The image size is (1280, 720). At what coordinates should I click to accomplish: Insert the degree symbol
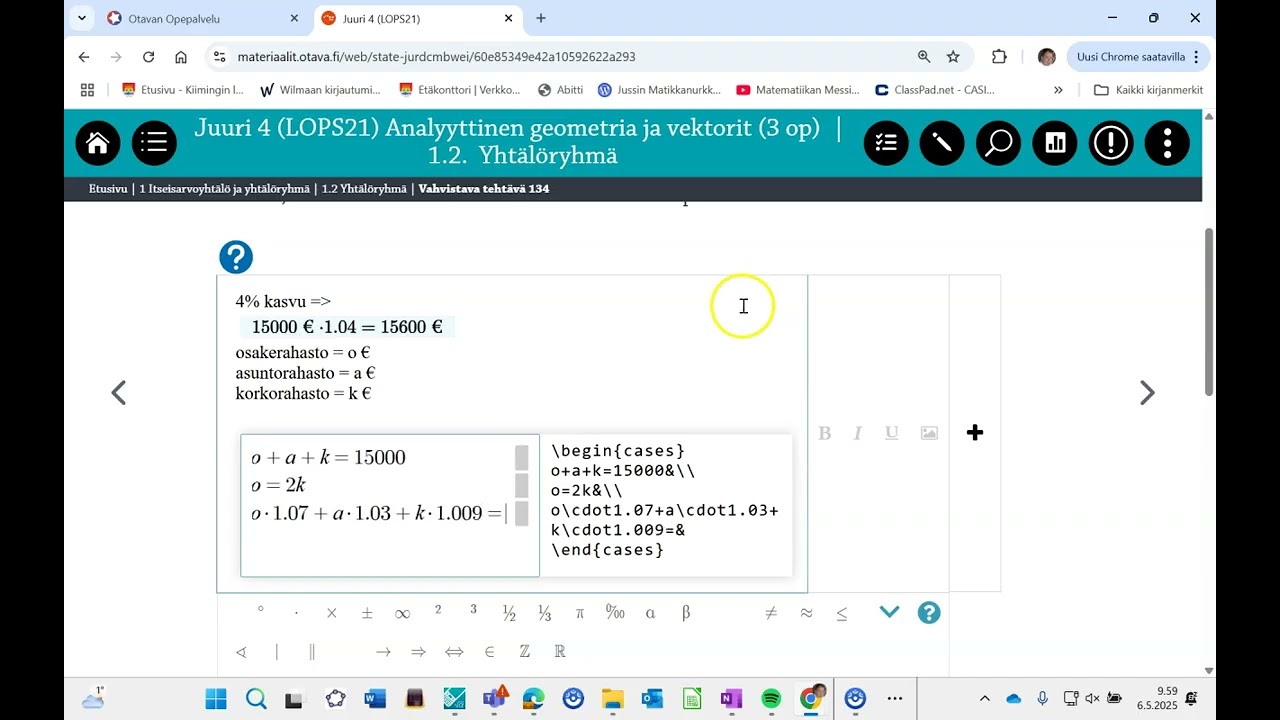click(x=261, y=609)
